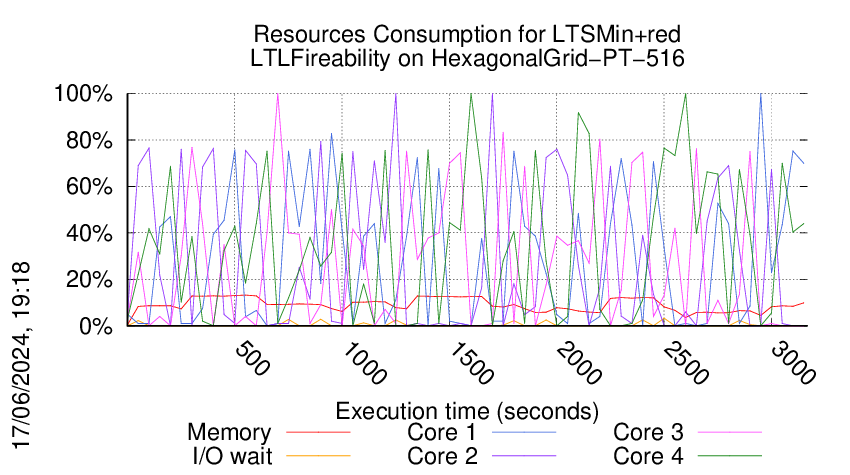The image size is (850, 475).
Task: Click the chart title 'Resources Consumption for LTSMin+red'
Action: [467, 34]
